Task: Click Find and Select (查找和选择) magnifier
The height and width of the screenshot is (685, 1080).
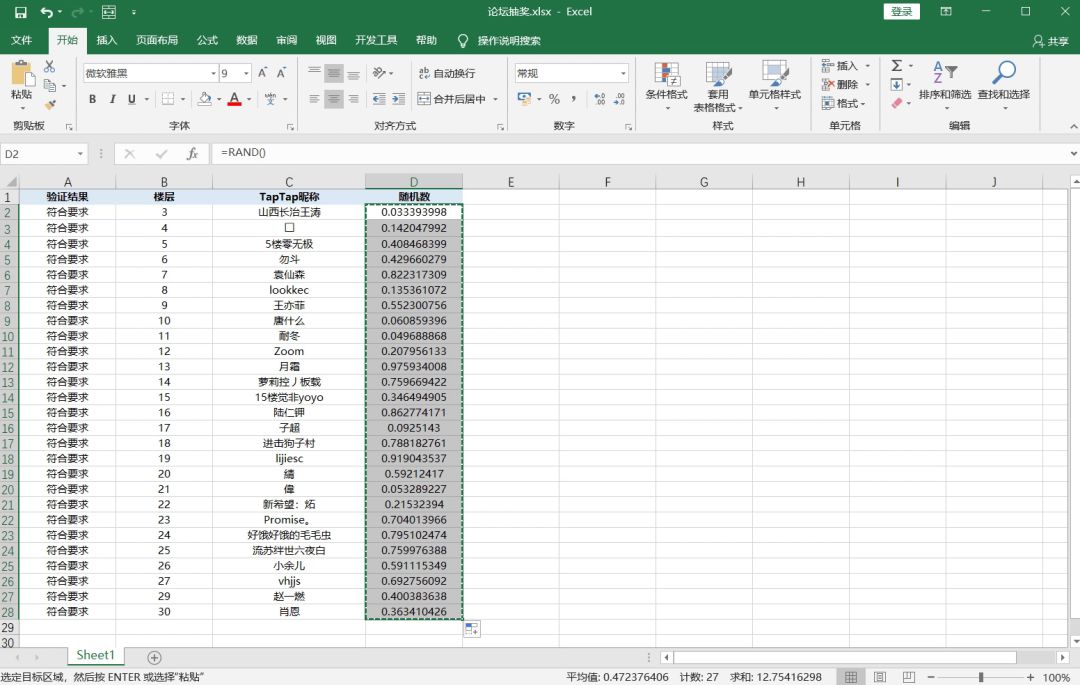Action: click(1004, 81)
